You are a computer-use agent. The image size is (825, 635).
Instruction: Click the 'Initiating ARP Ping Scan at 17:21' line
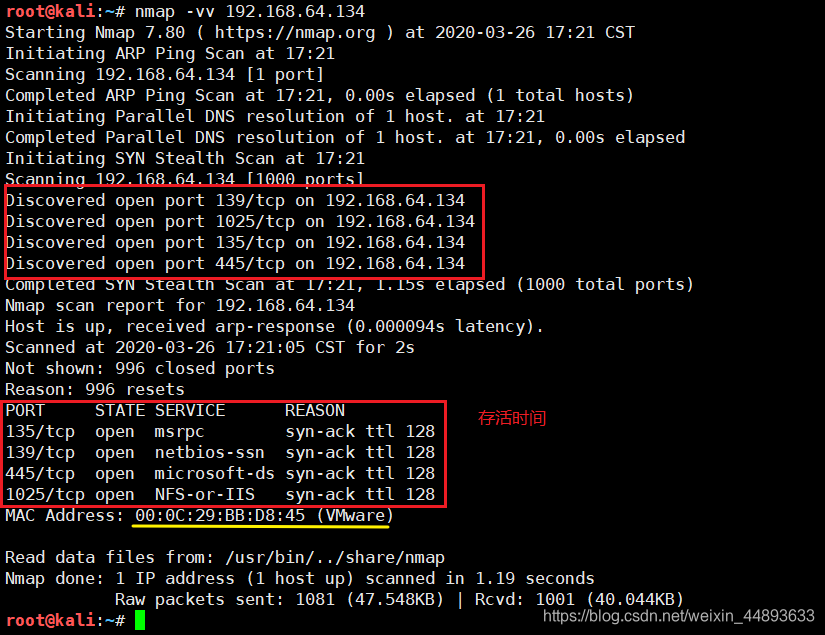pos(170,54)
